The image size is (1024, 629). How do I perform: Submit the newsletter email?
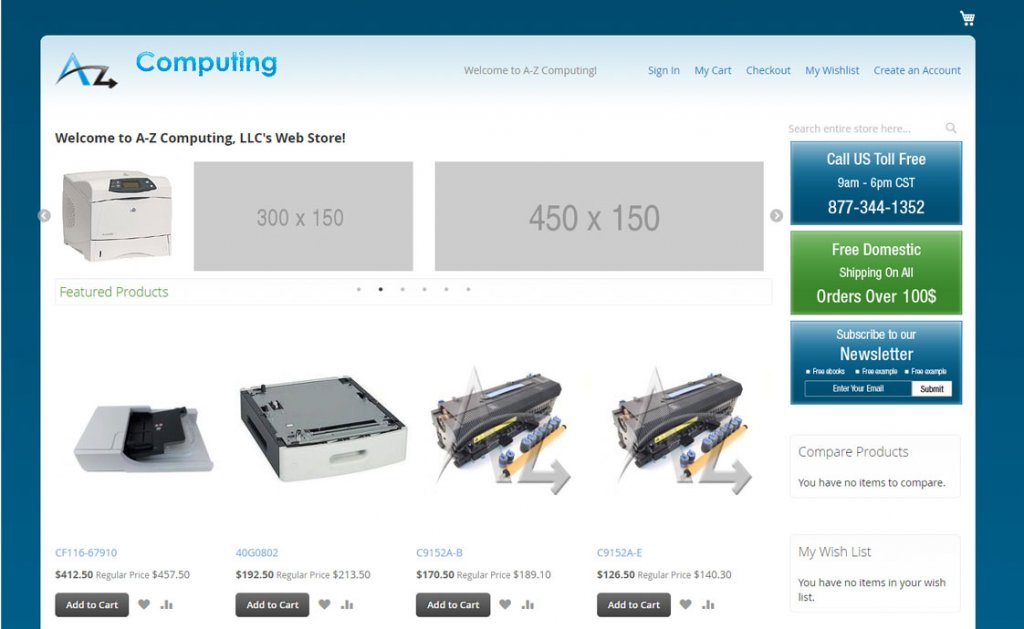(x=932, y=389)
